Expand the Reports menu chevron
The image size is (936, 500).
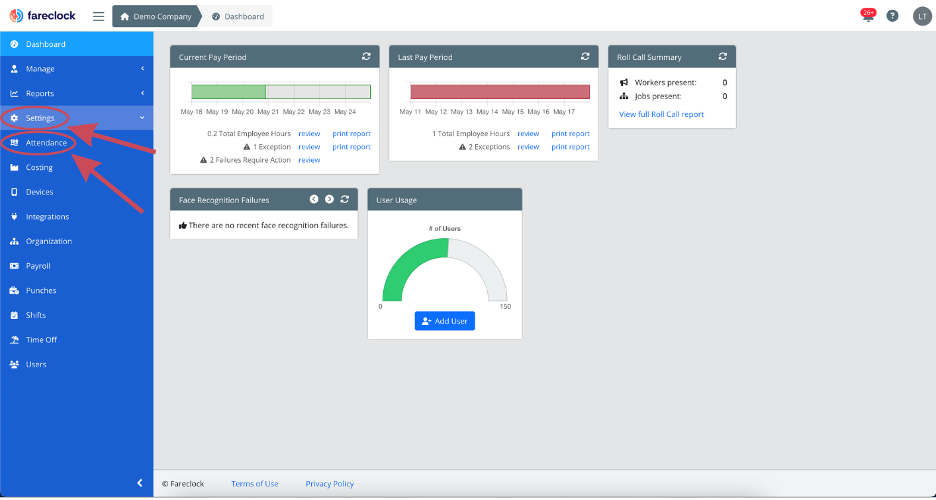143,94
